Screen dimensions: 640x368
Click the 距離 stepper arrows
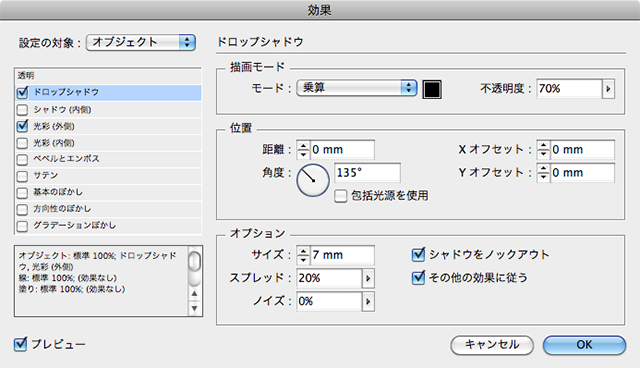click(303, 150)
